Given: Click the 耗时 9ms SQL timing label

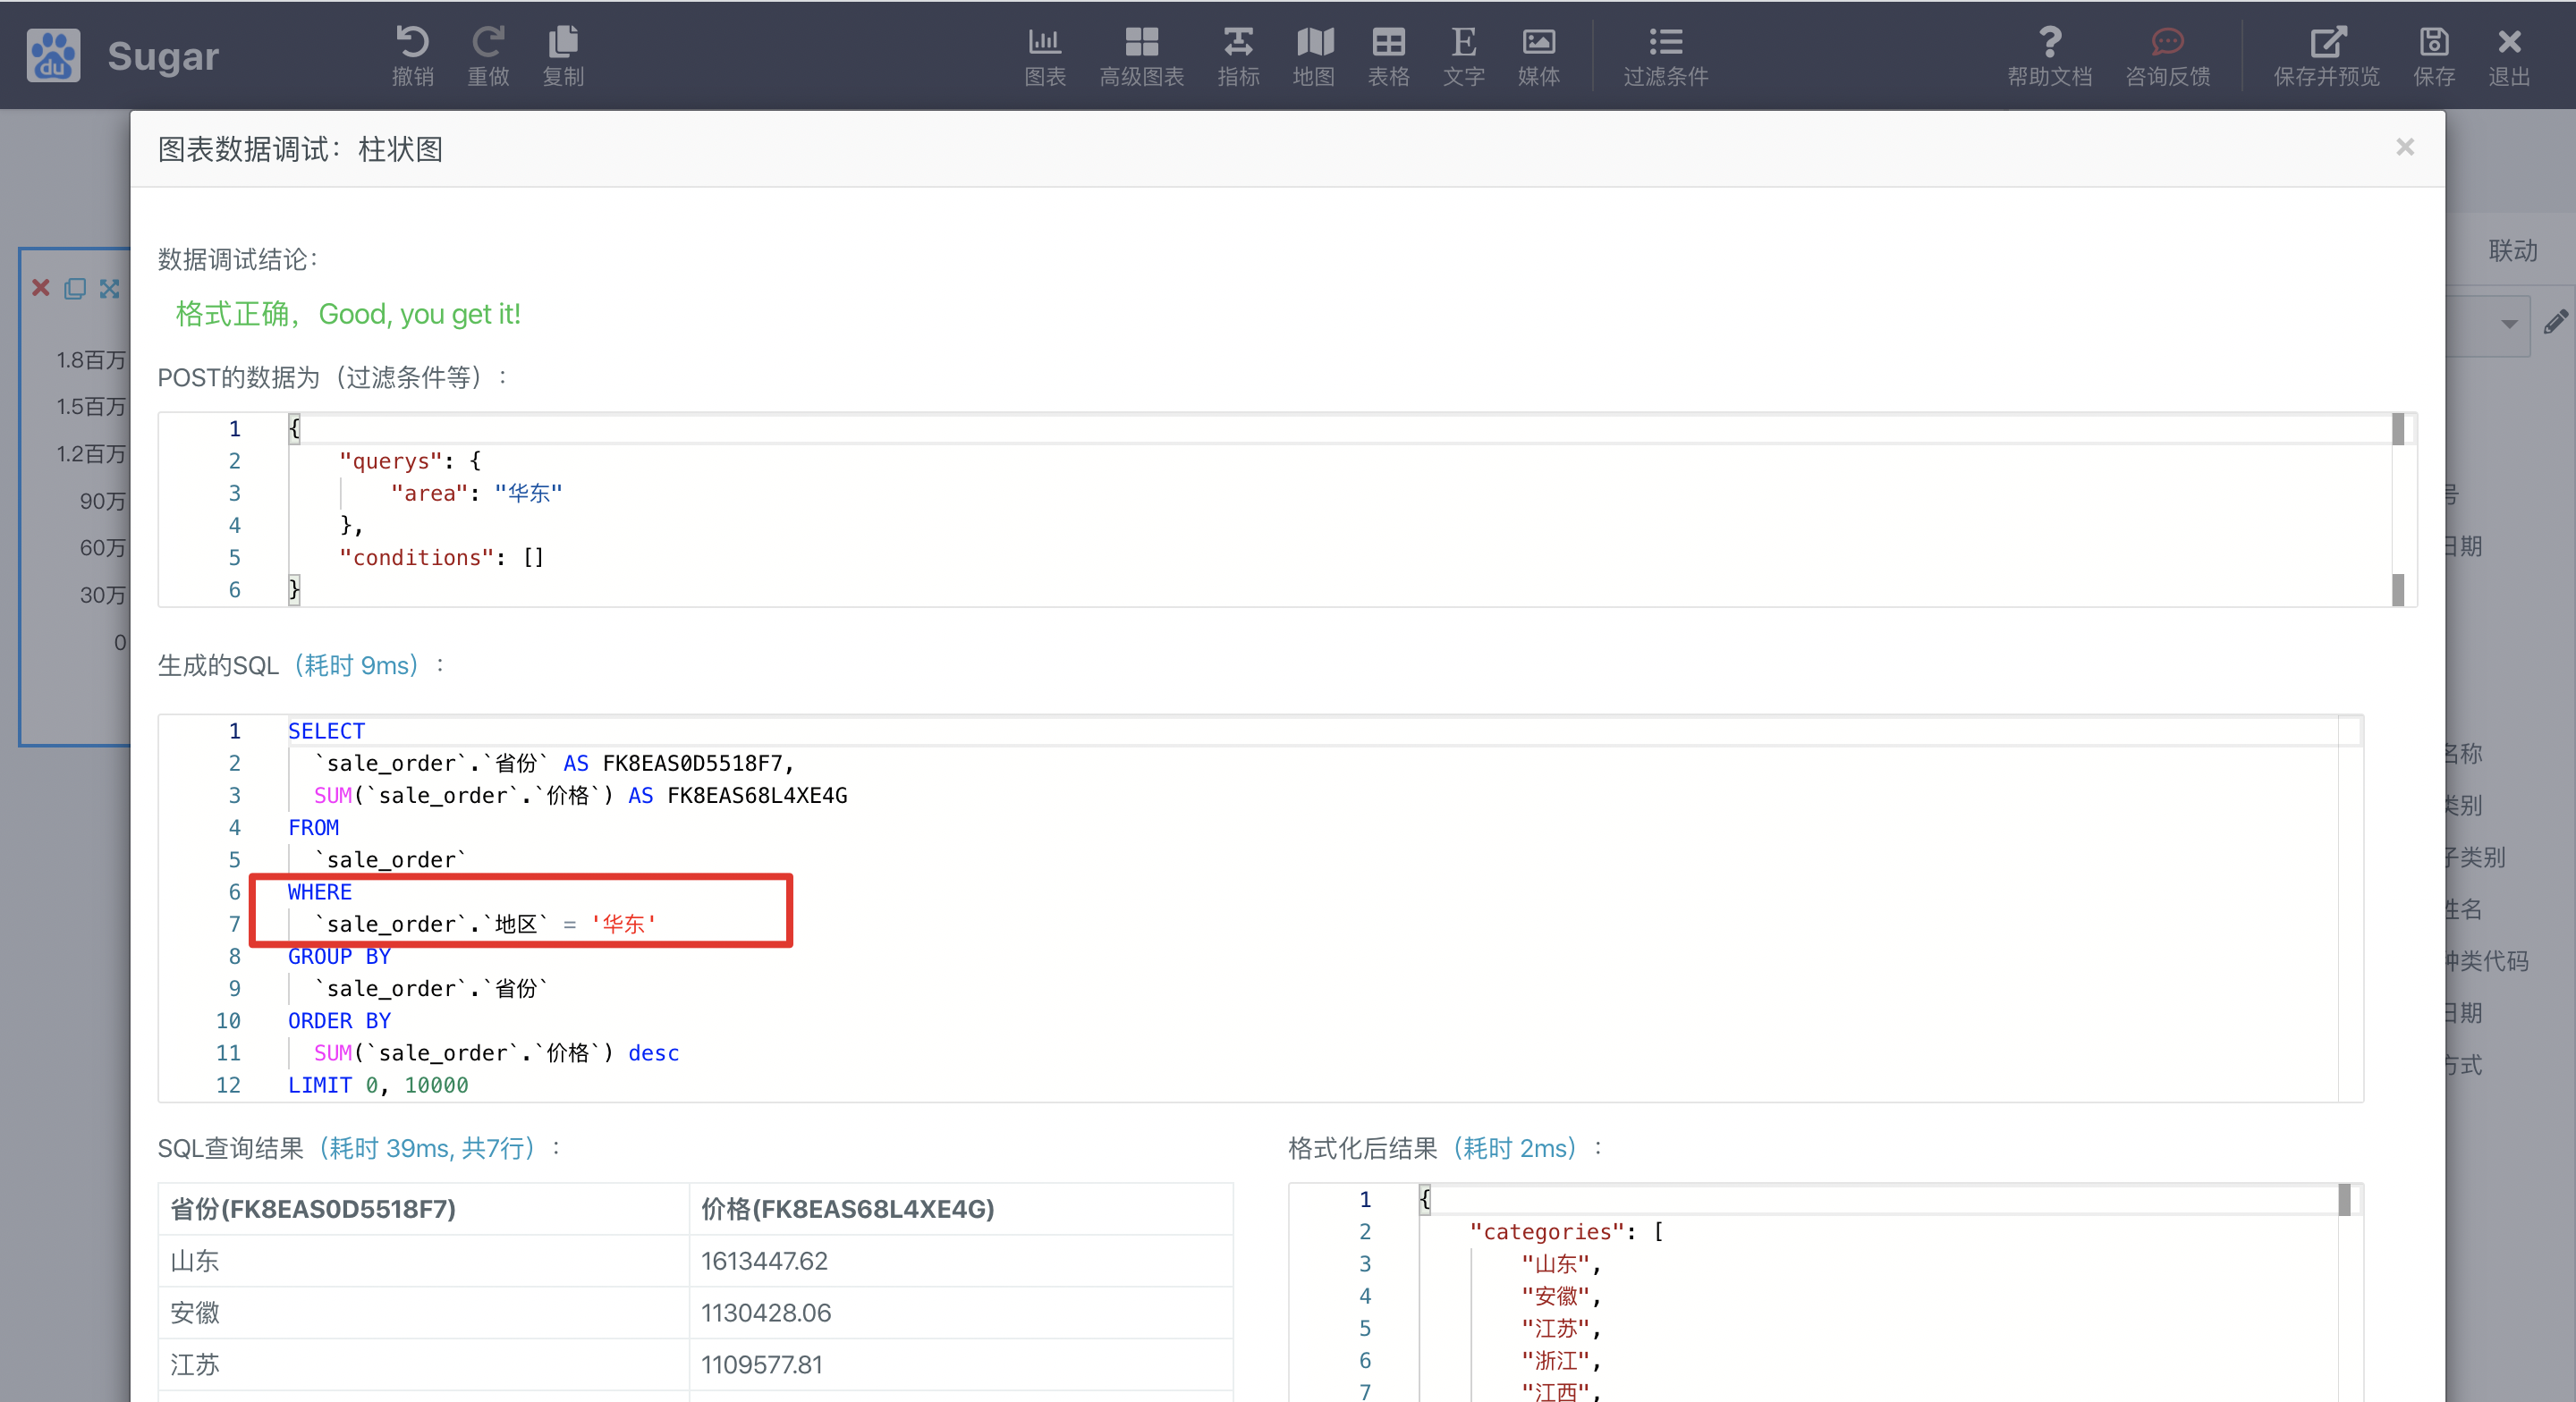Looking at the screenshot, I should pos(356,665).
